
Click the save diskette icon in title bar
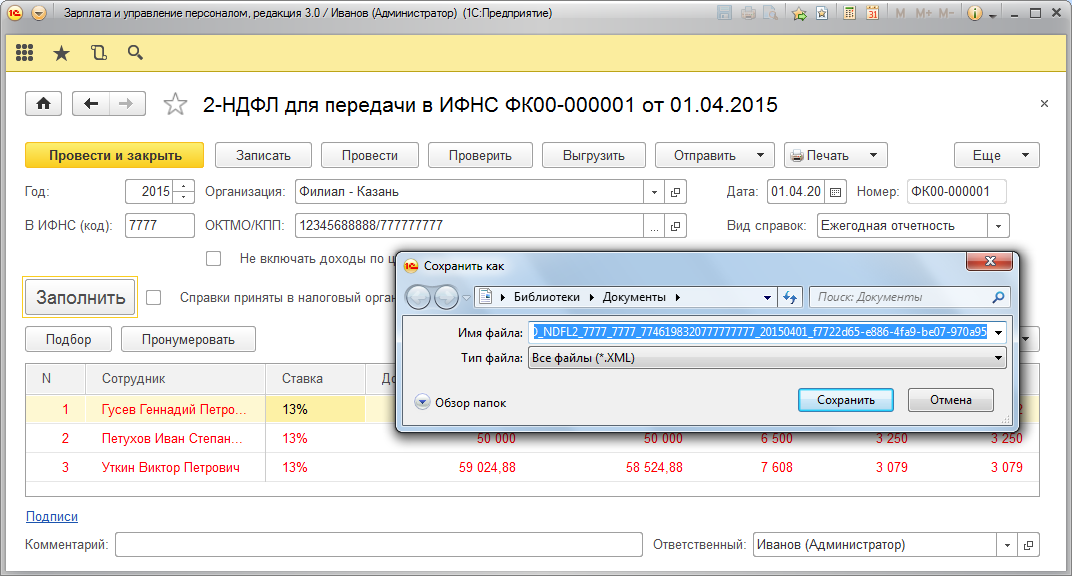[x=725, y=13]
